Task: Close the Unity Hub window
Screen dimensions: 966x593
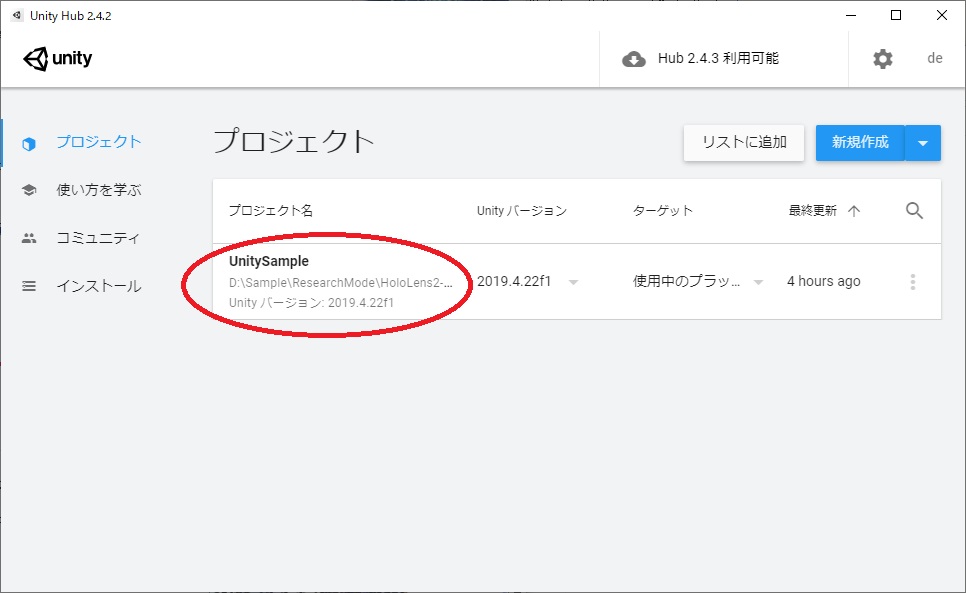Action: coord(942,15)
